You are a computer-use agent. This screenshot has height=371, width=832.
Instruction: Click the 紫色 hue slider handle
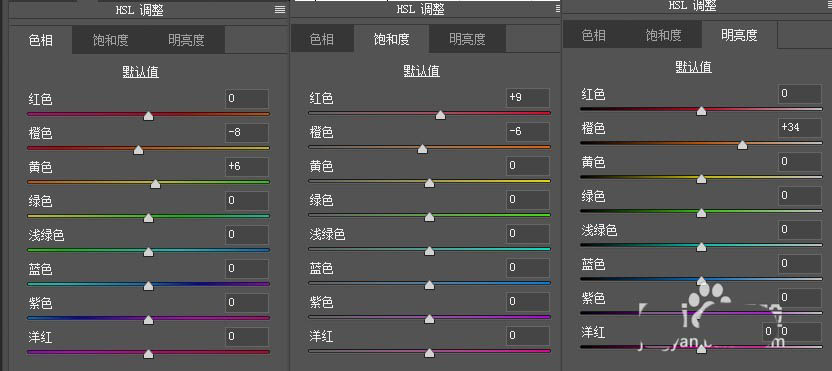tap(149, 320)
